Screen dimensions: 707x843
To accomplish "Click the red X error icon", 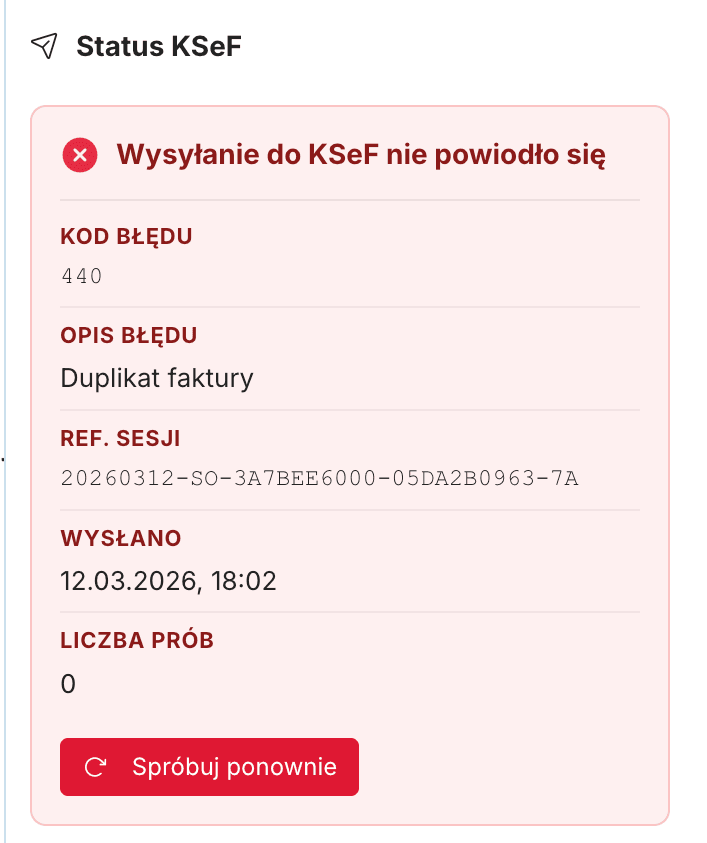I will coord(80,155).
